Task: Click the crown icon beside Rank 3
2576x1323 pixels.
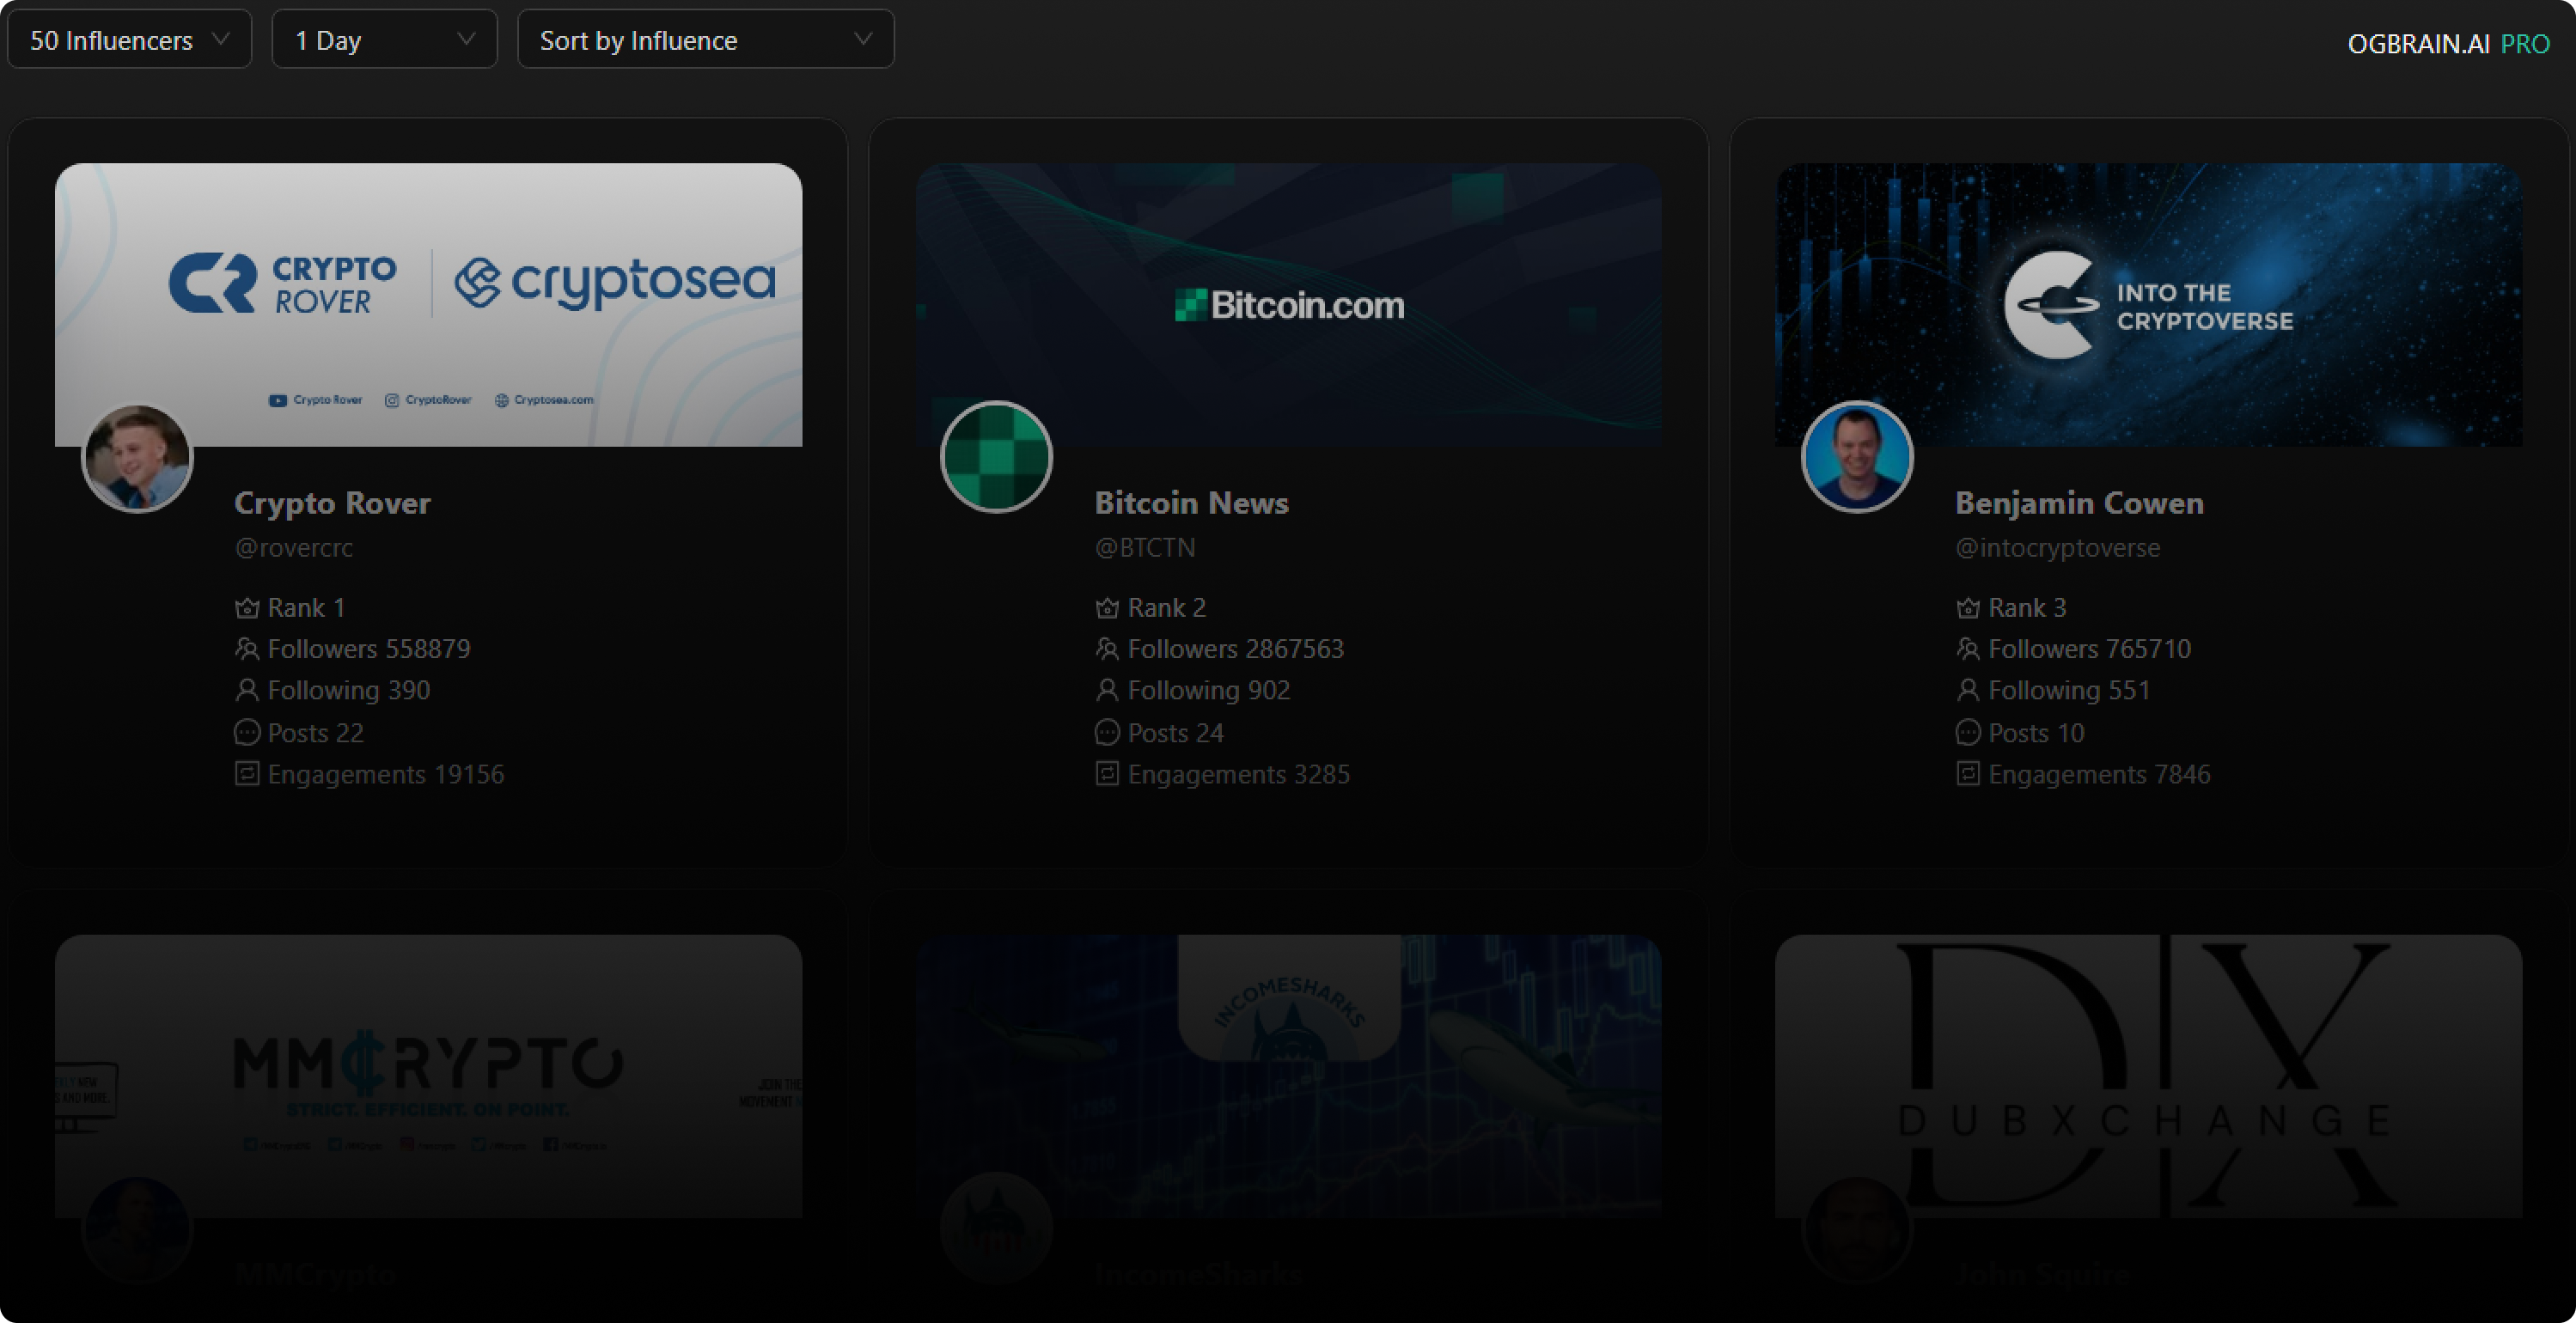Action: (x=1968, y=608)
